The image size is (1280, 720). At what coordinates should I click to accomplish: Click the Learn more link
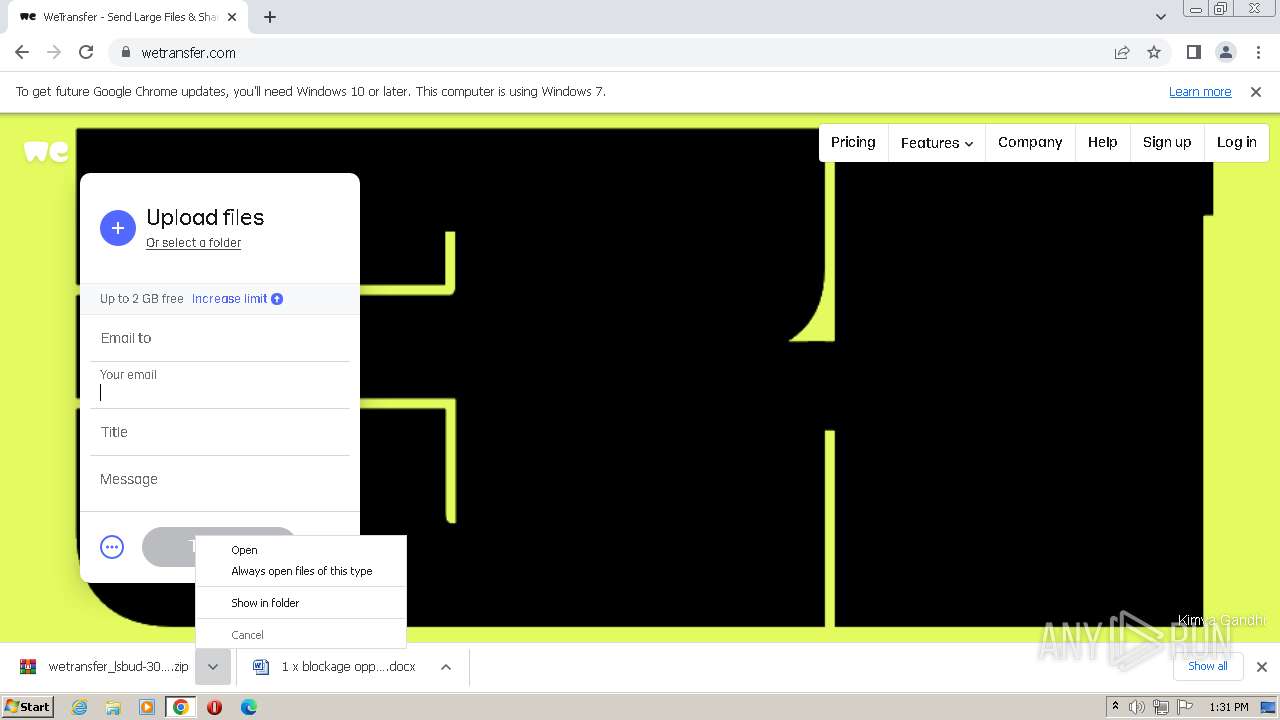[1200, 92]
